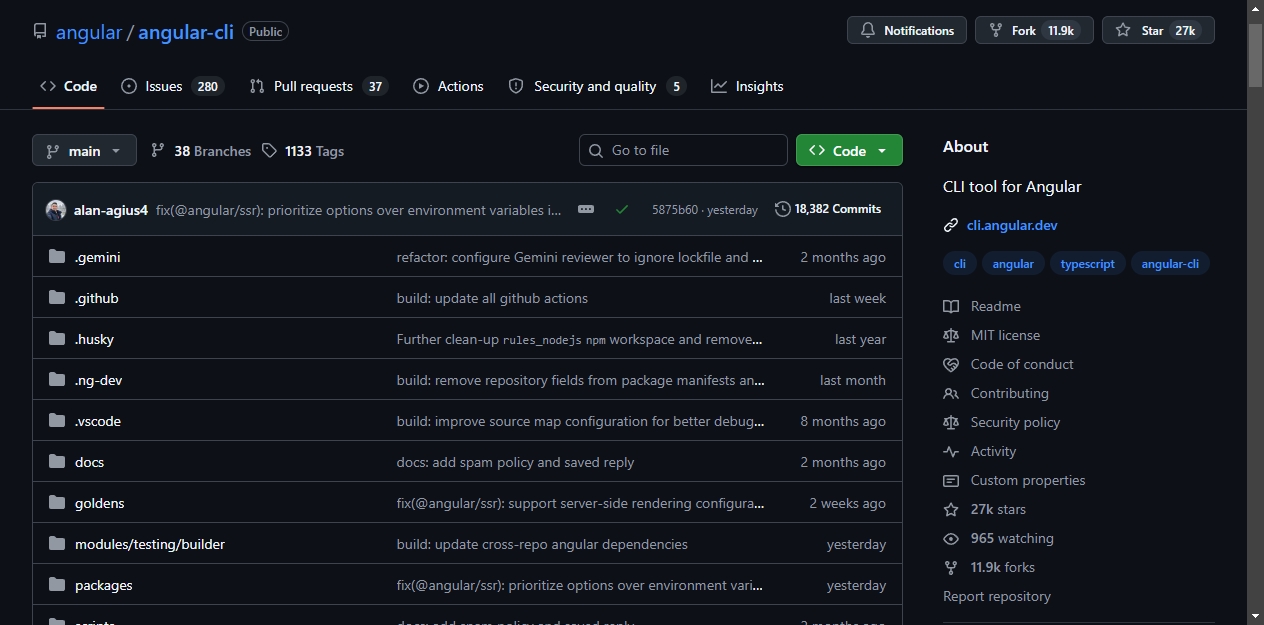
Task: Open the commit message ellipsis expander
Action: pos(586,209)
